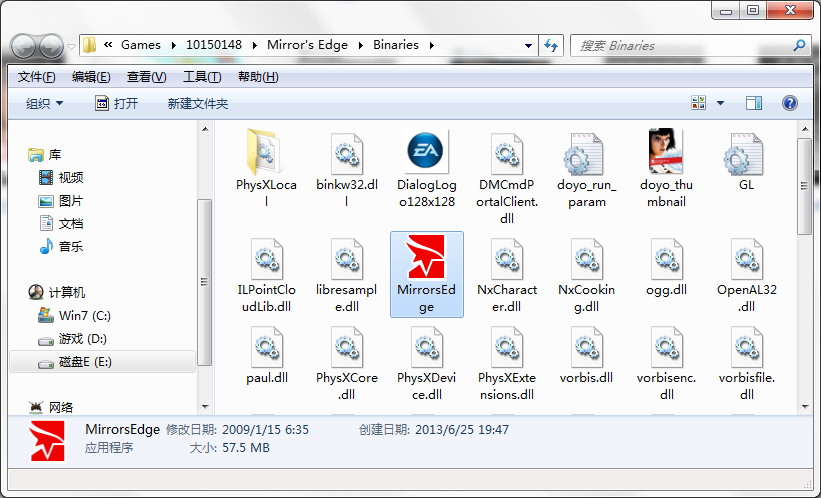This screenshot has width=821, height=498.
Task: Click navigation pane scrollbar up arrow
Action: coord(205,128)
